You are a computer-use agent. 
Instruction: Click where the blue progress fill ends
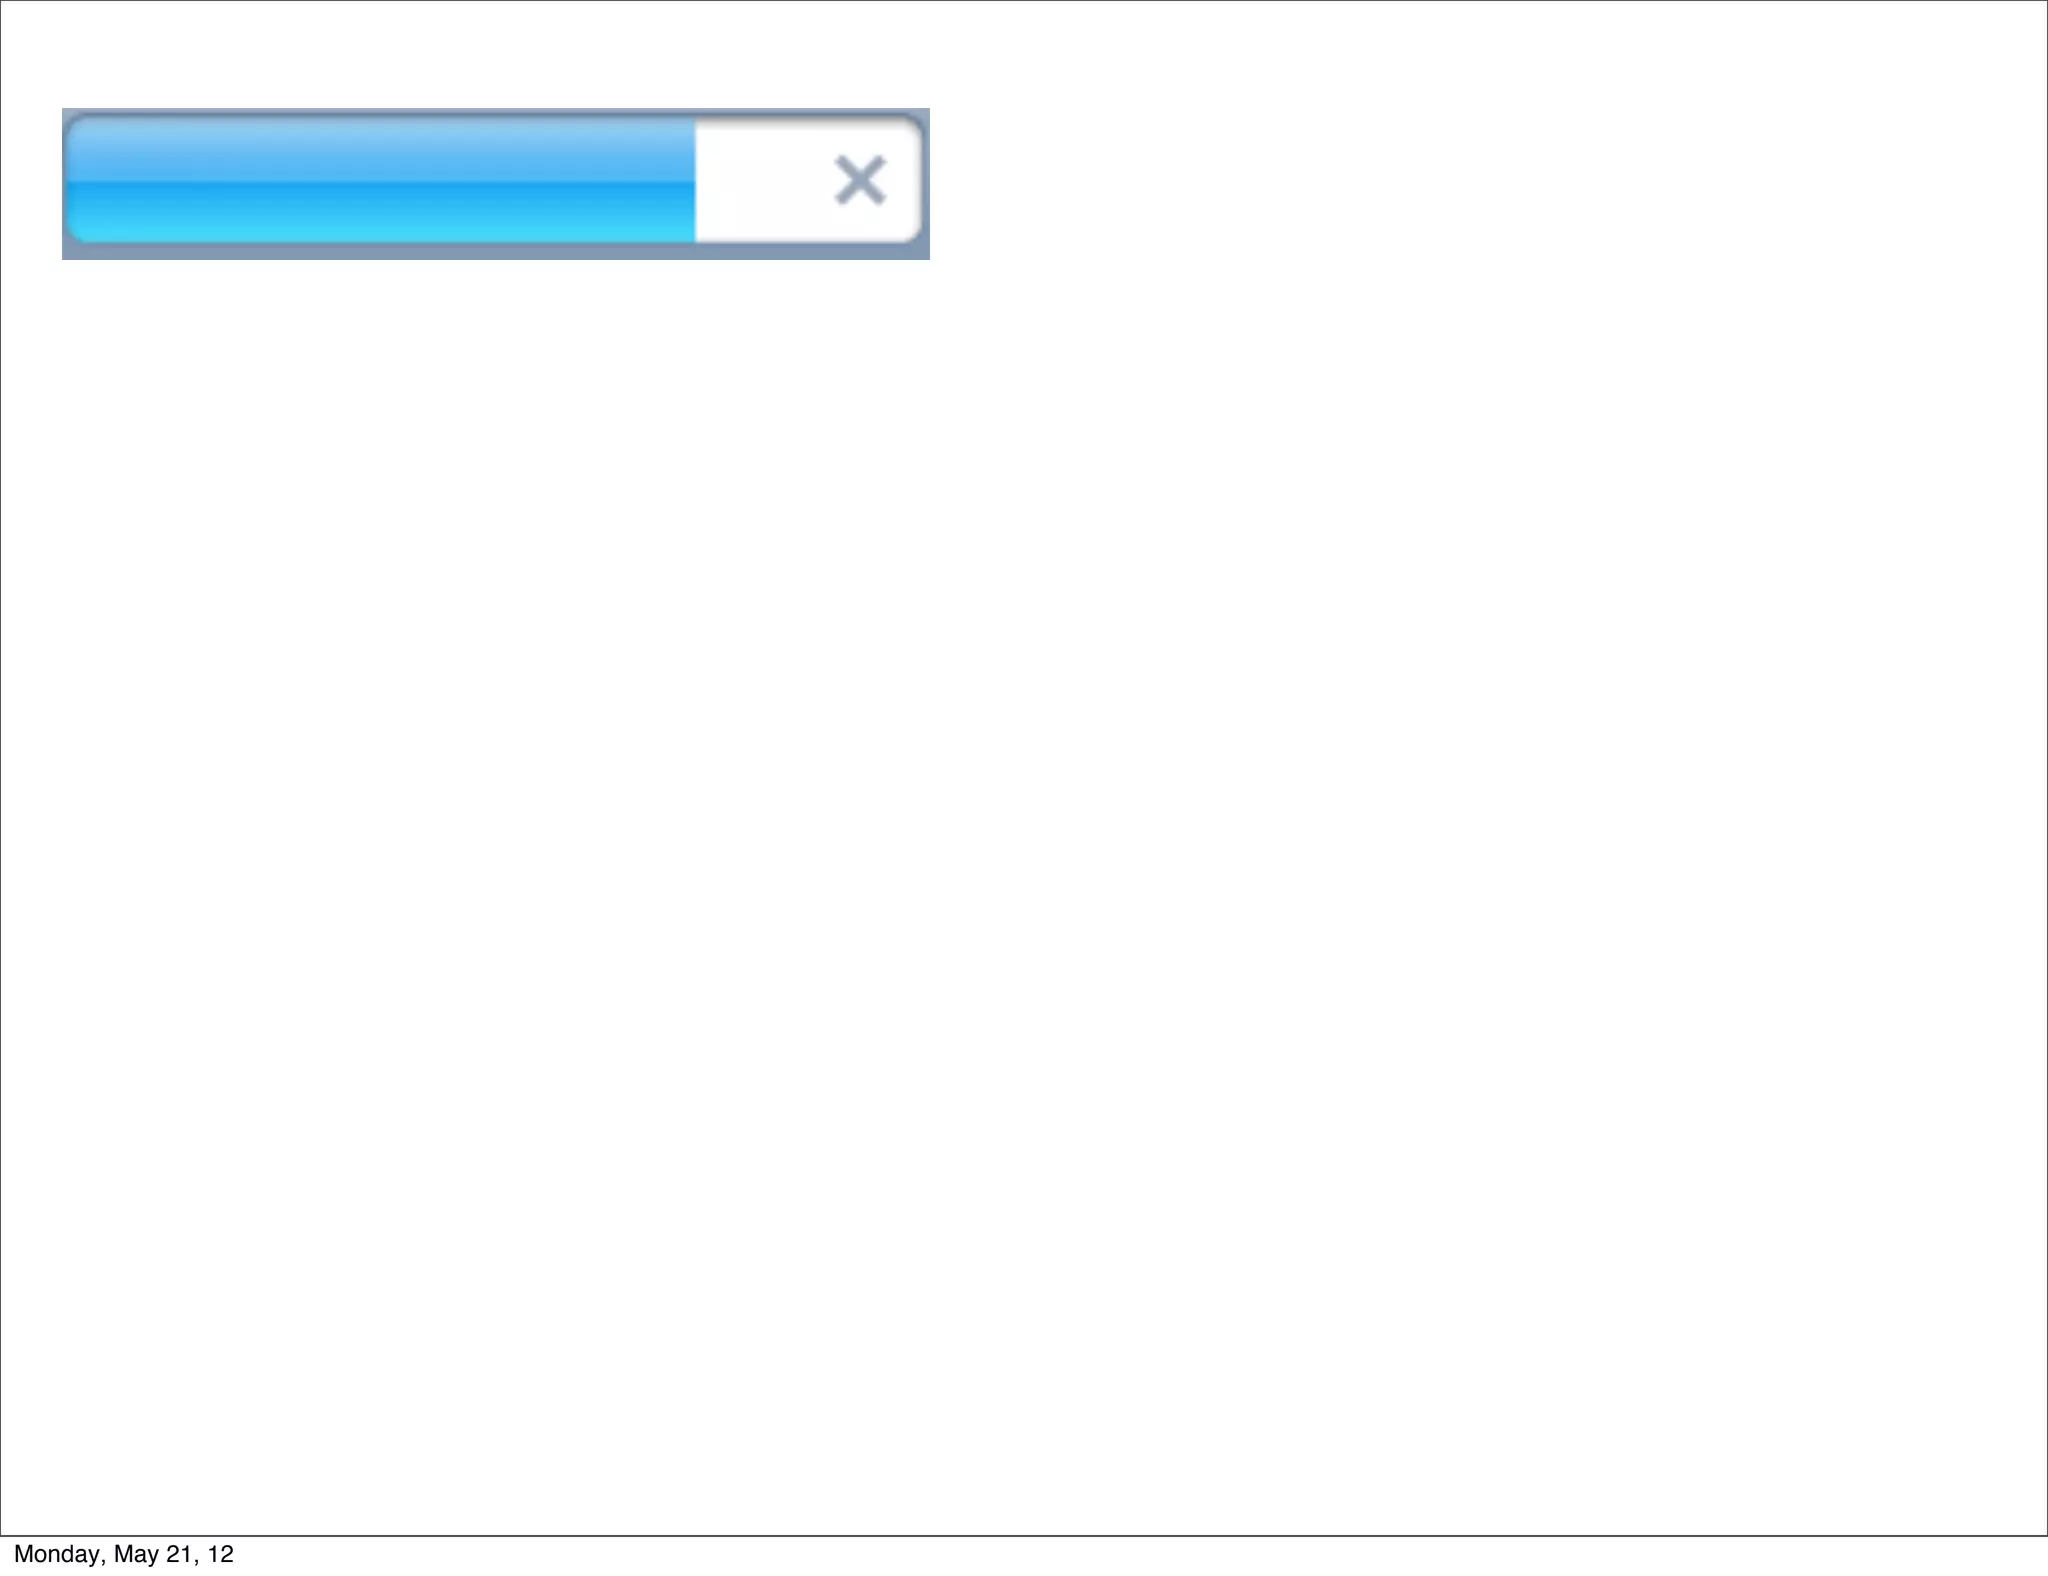[x=694, y=180]
